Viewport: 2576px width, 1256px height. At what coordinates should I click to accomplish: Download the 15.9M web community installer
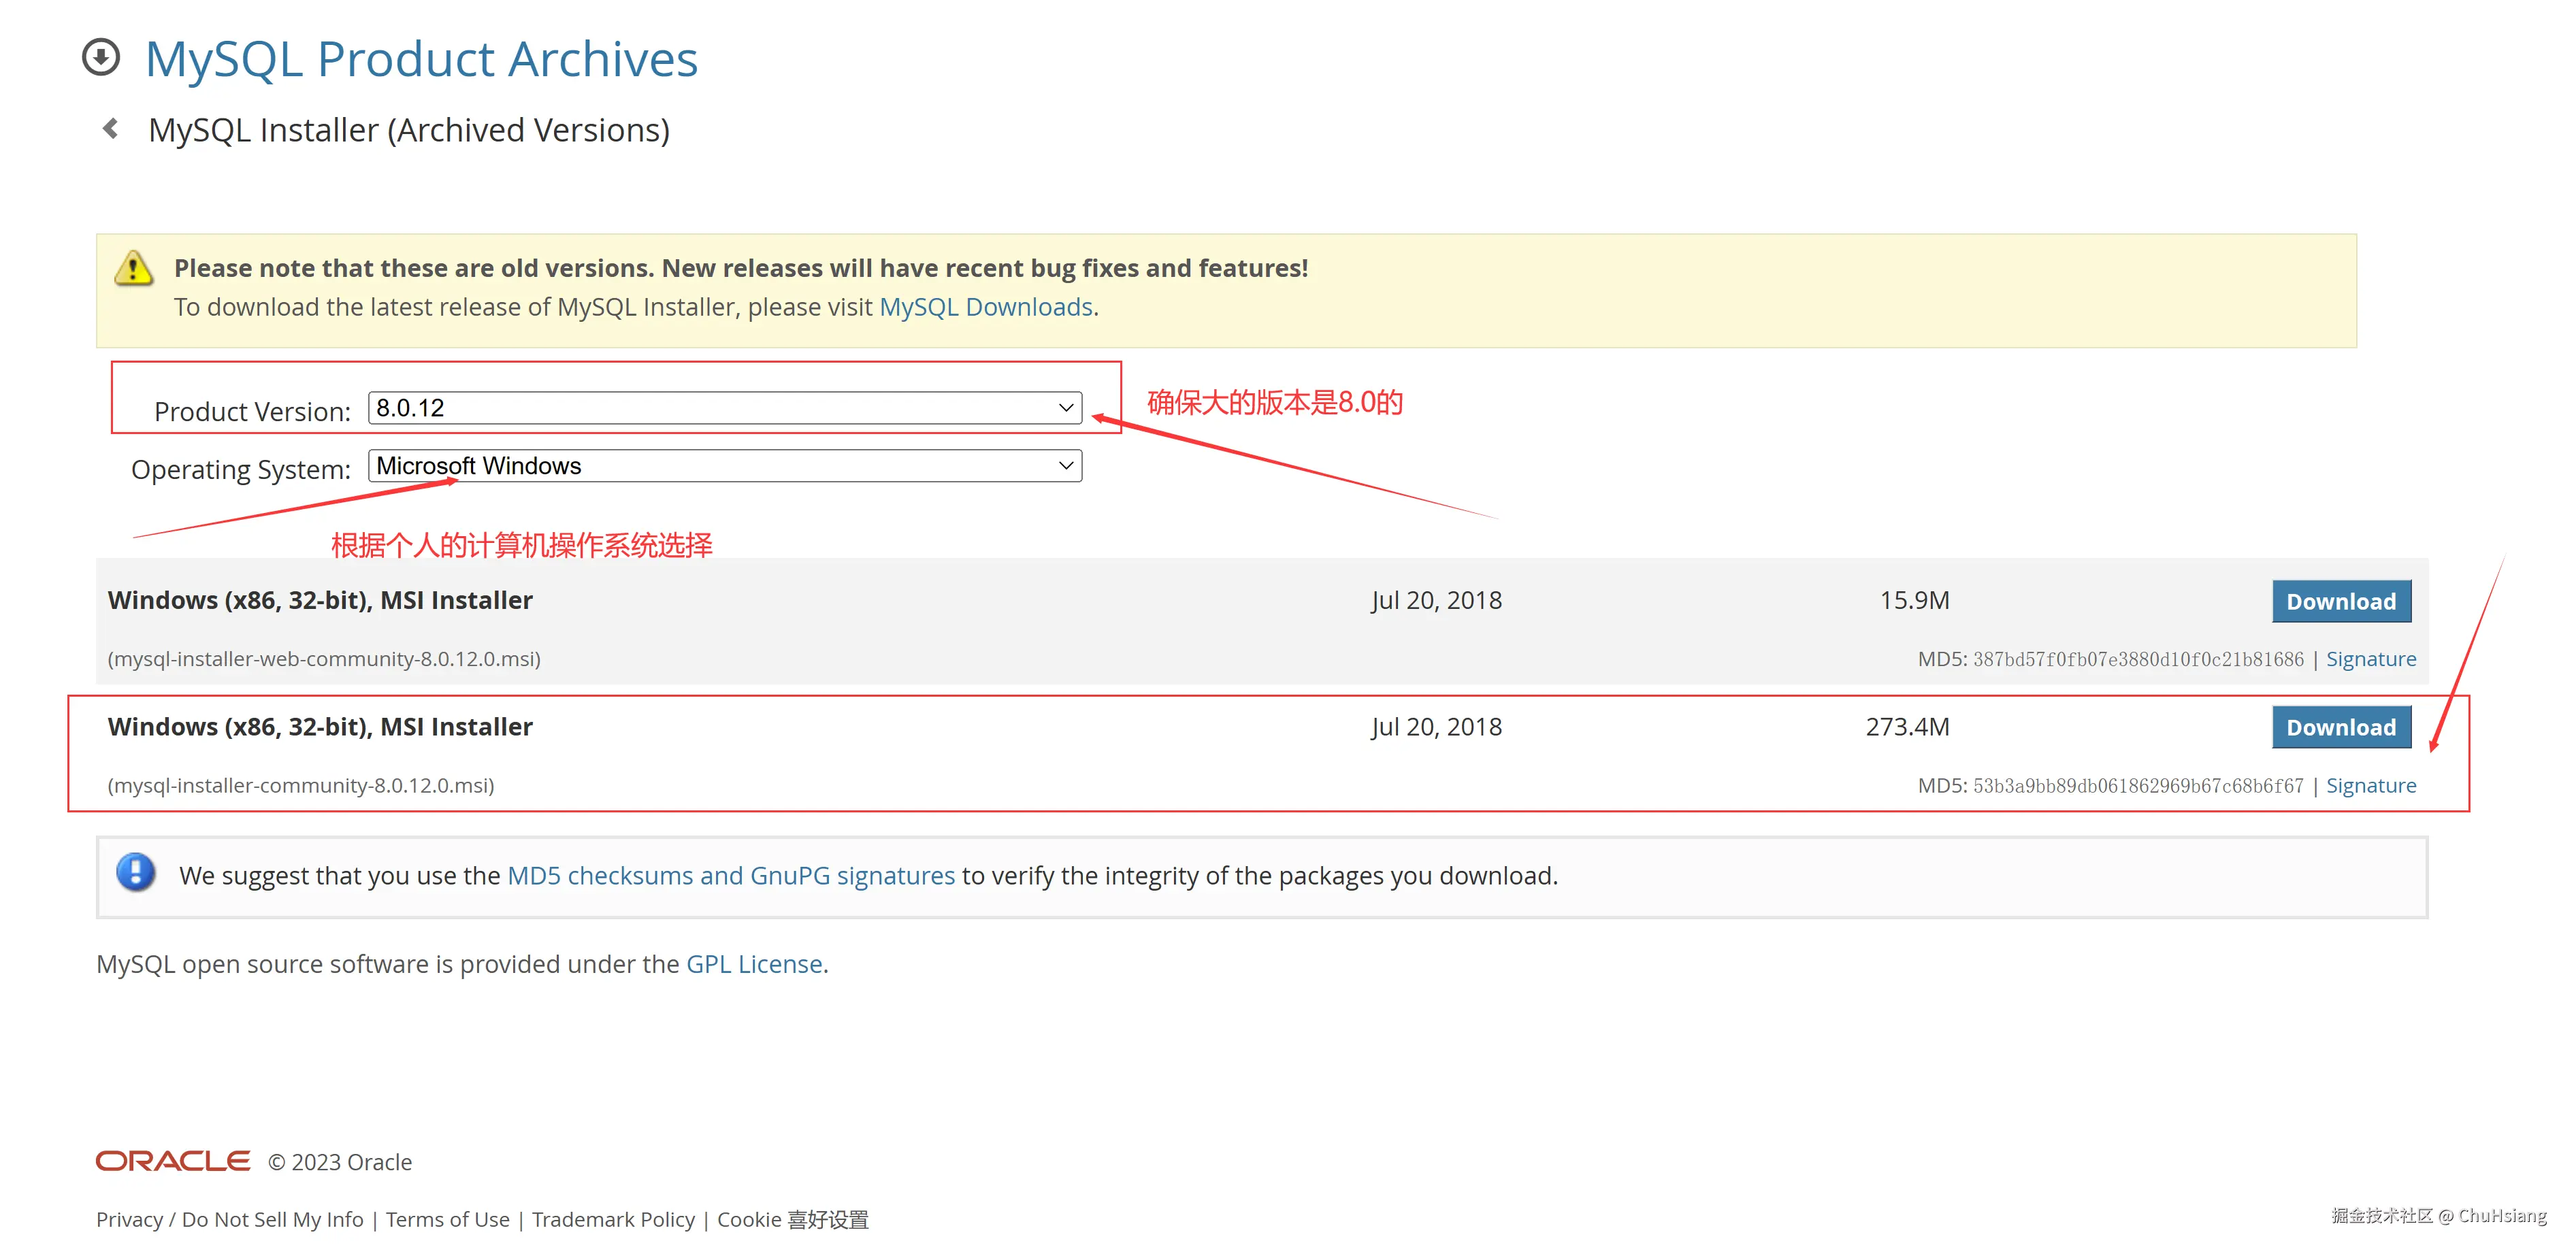coord(2340,601)
